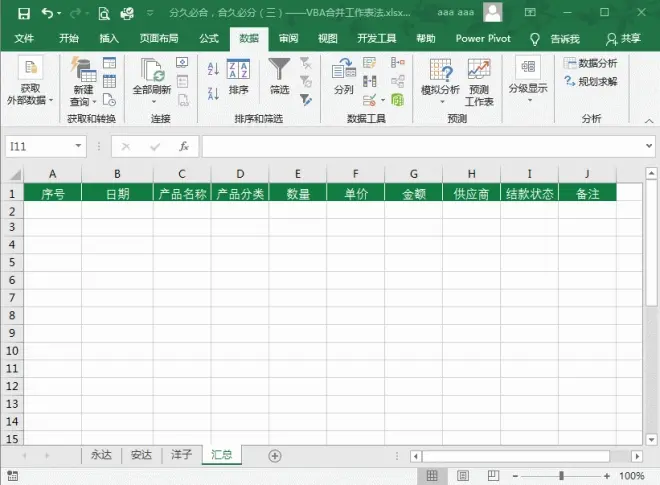Image resolution: width=660 pixels, height=485 pixels.
Task: Expand the What-If Analysis dropdown arrow
Action: point(442,102)
